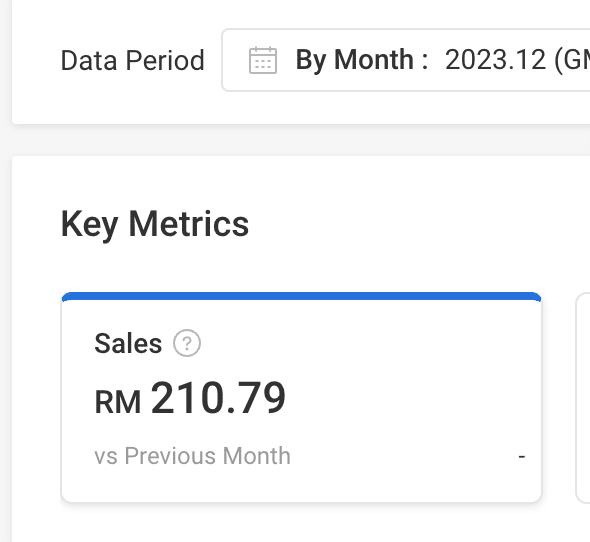Click the RM currency prefix
This screenshot has height=542, width=590.
[x=118, y=402]
